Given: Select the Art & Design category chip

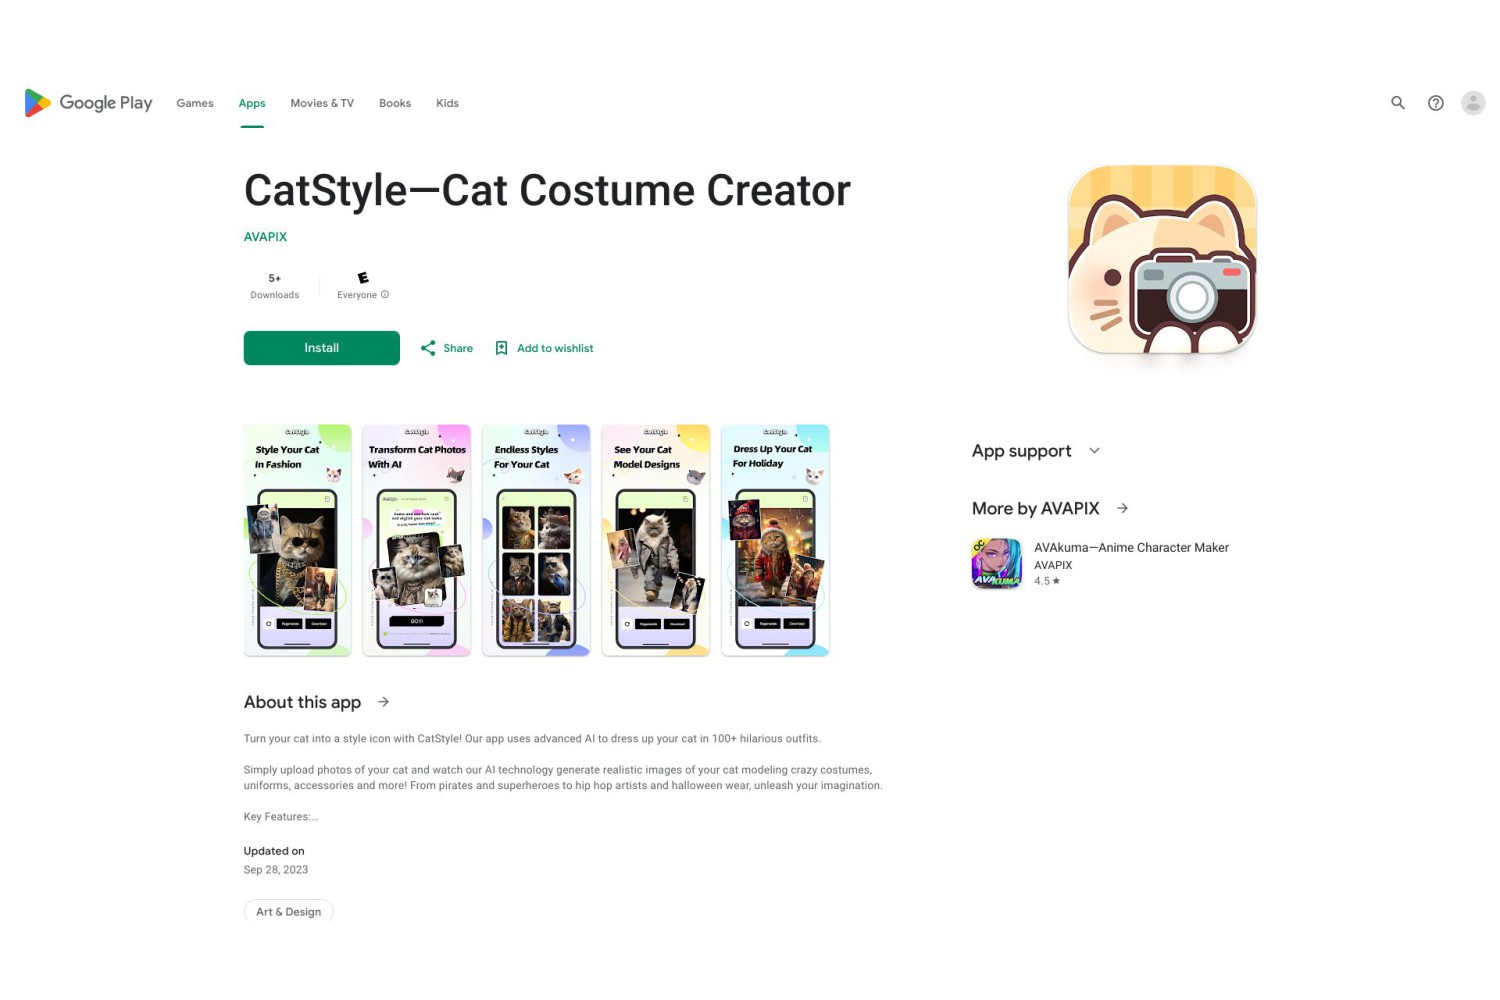Looking at the screenshot, I should click(x=288, y=911).
